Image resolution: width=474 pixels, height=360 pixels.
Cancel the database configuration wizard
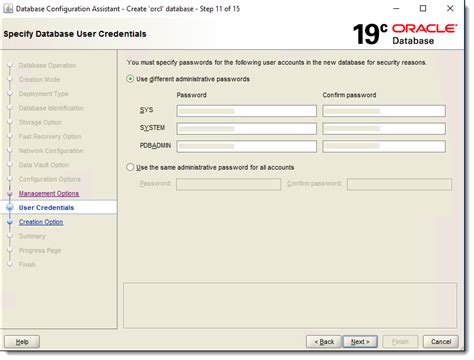click(441, 342)
